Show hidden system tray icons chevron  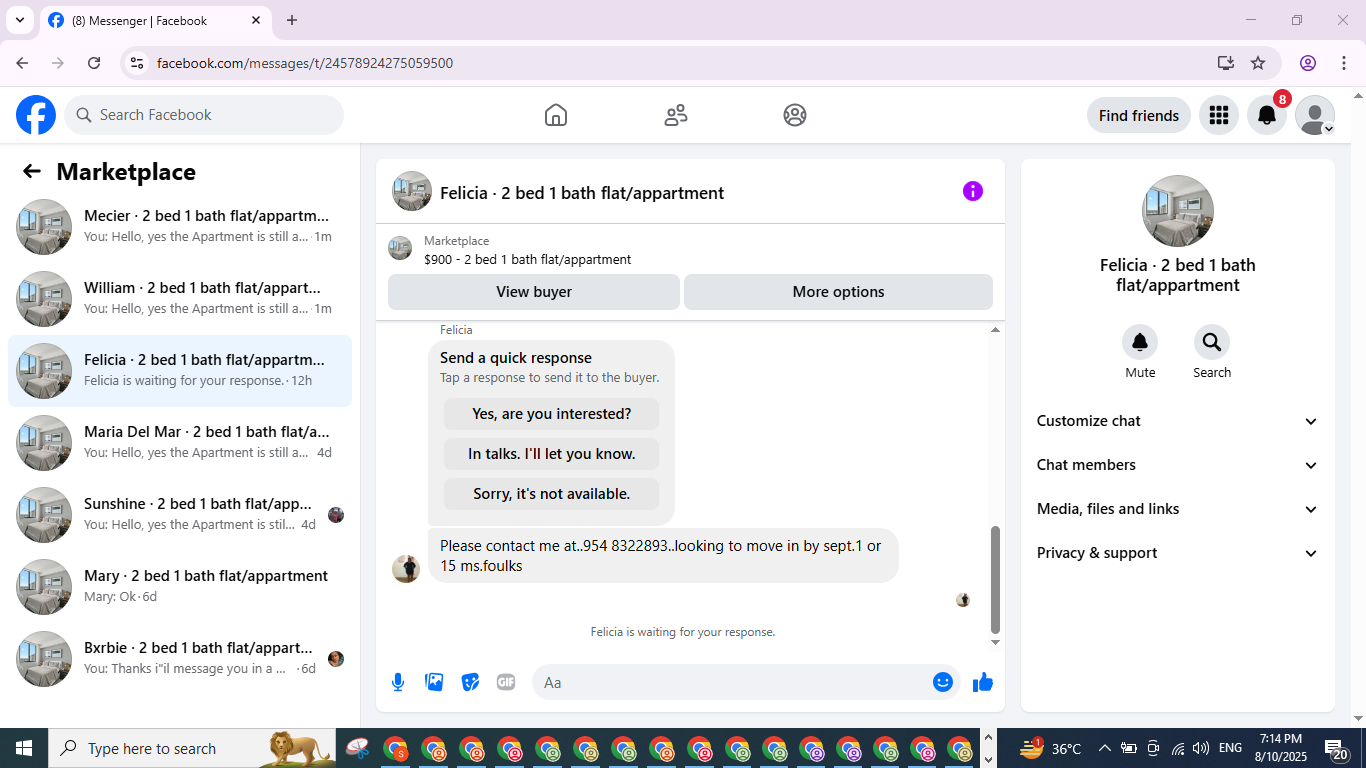1105,748
